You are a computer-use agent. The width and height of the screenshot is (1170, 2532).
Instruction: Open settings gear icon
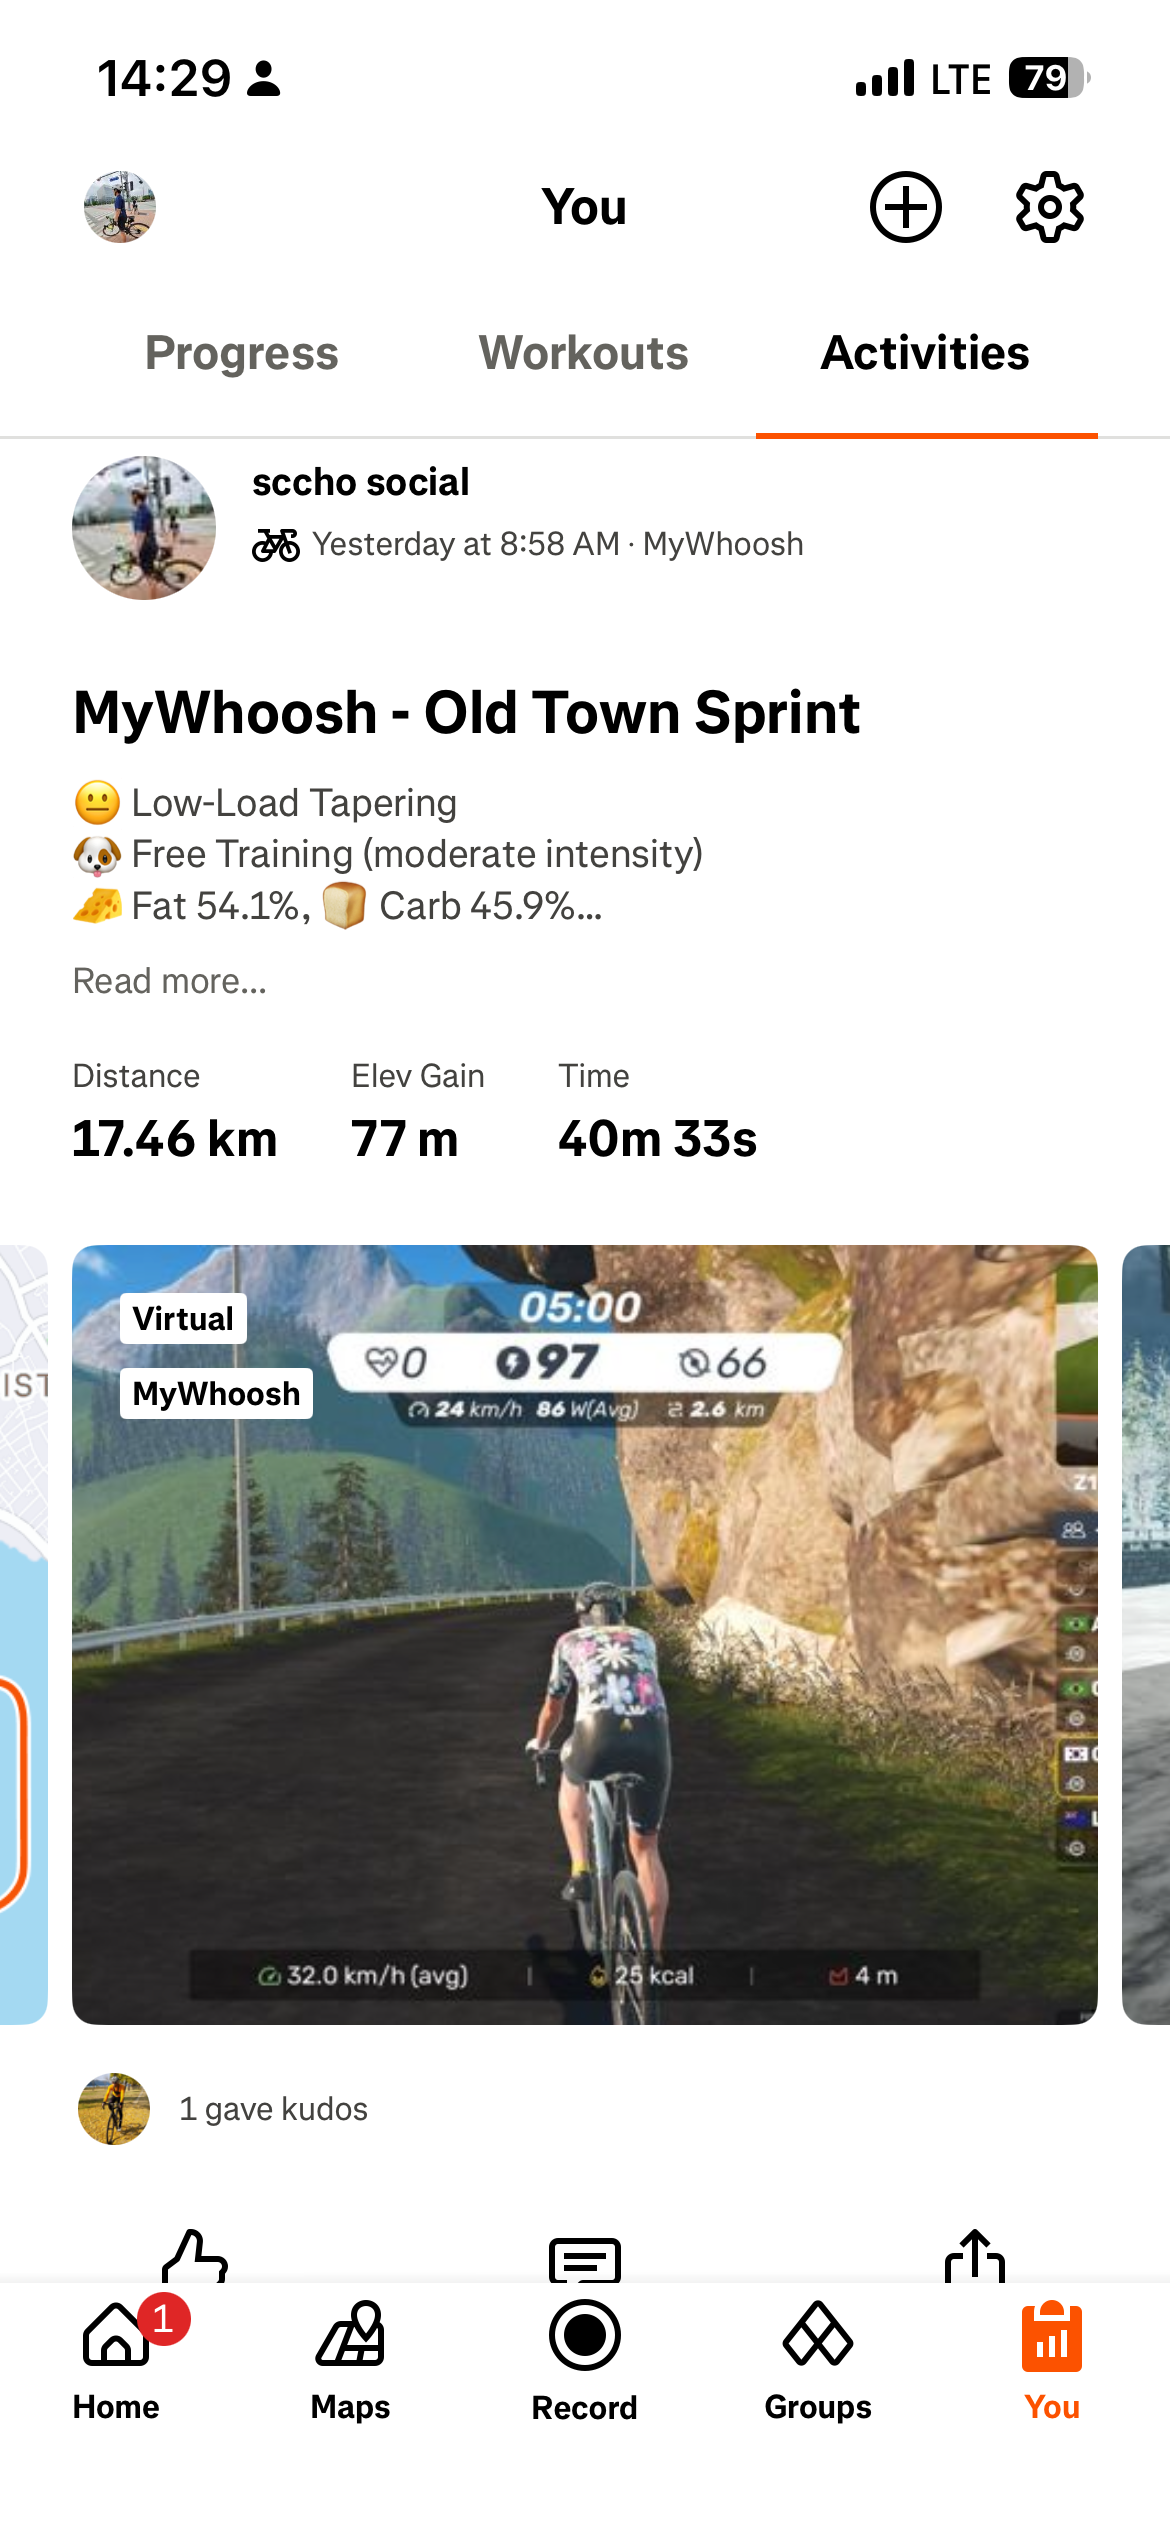pyautogui.click(x=1049, y=207)
